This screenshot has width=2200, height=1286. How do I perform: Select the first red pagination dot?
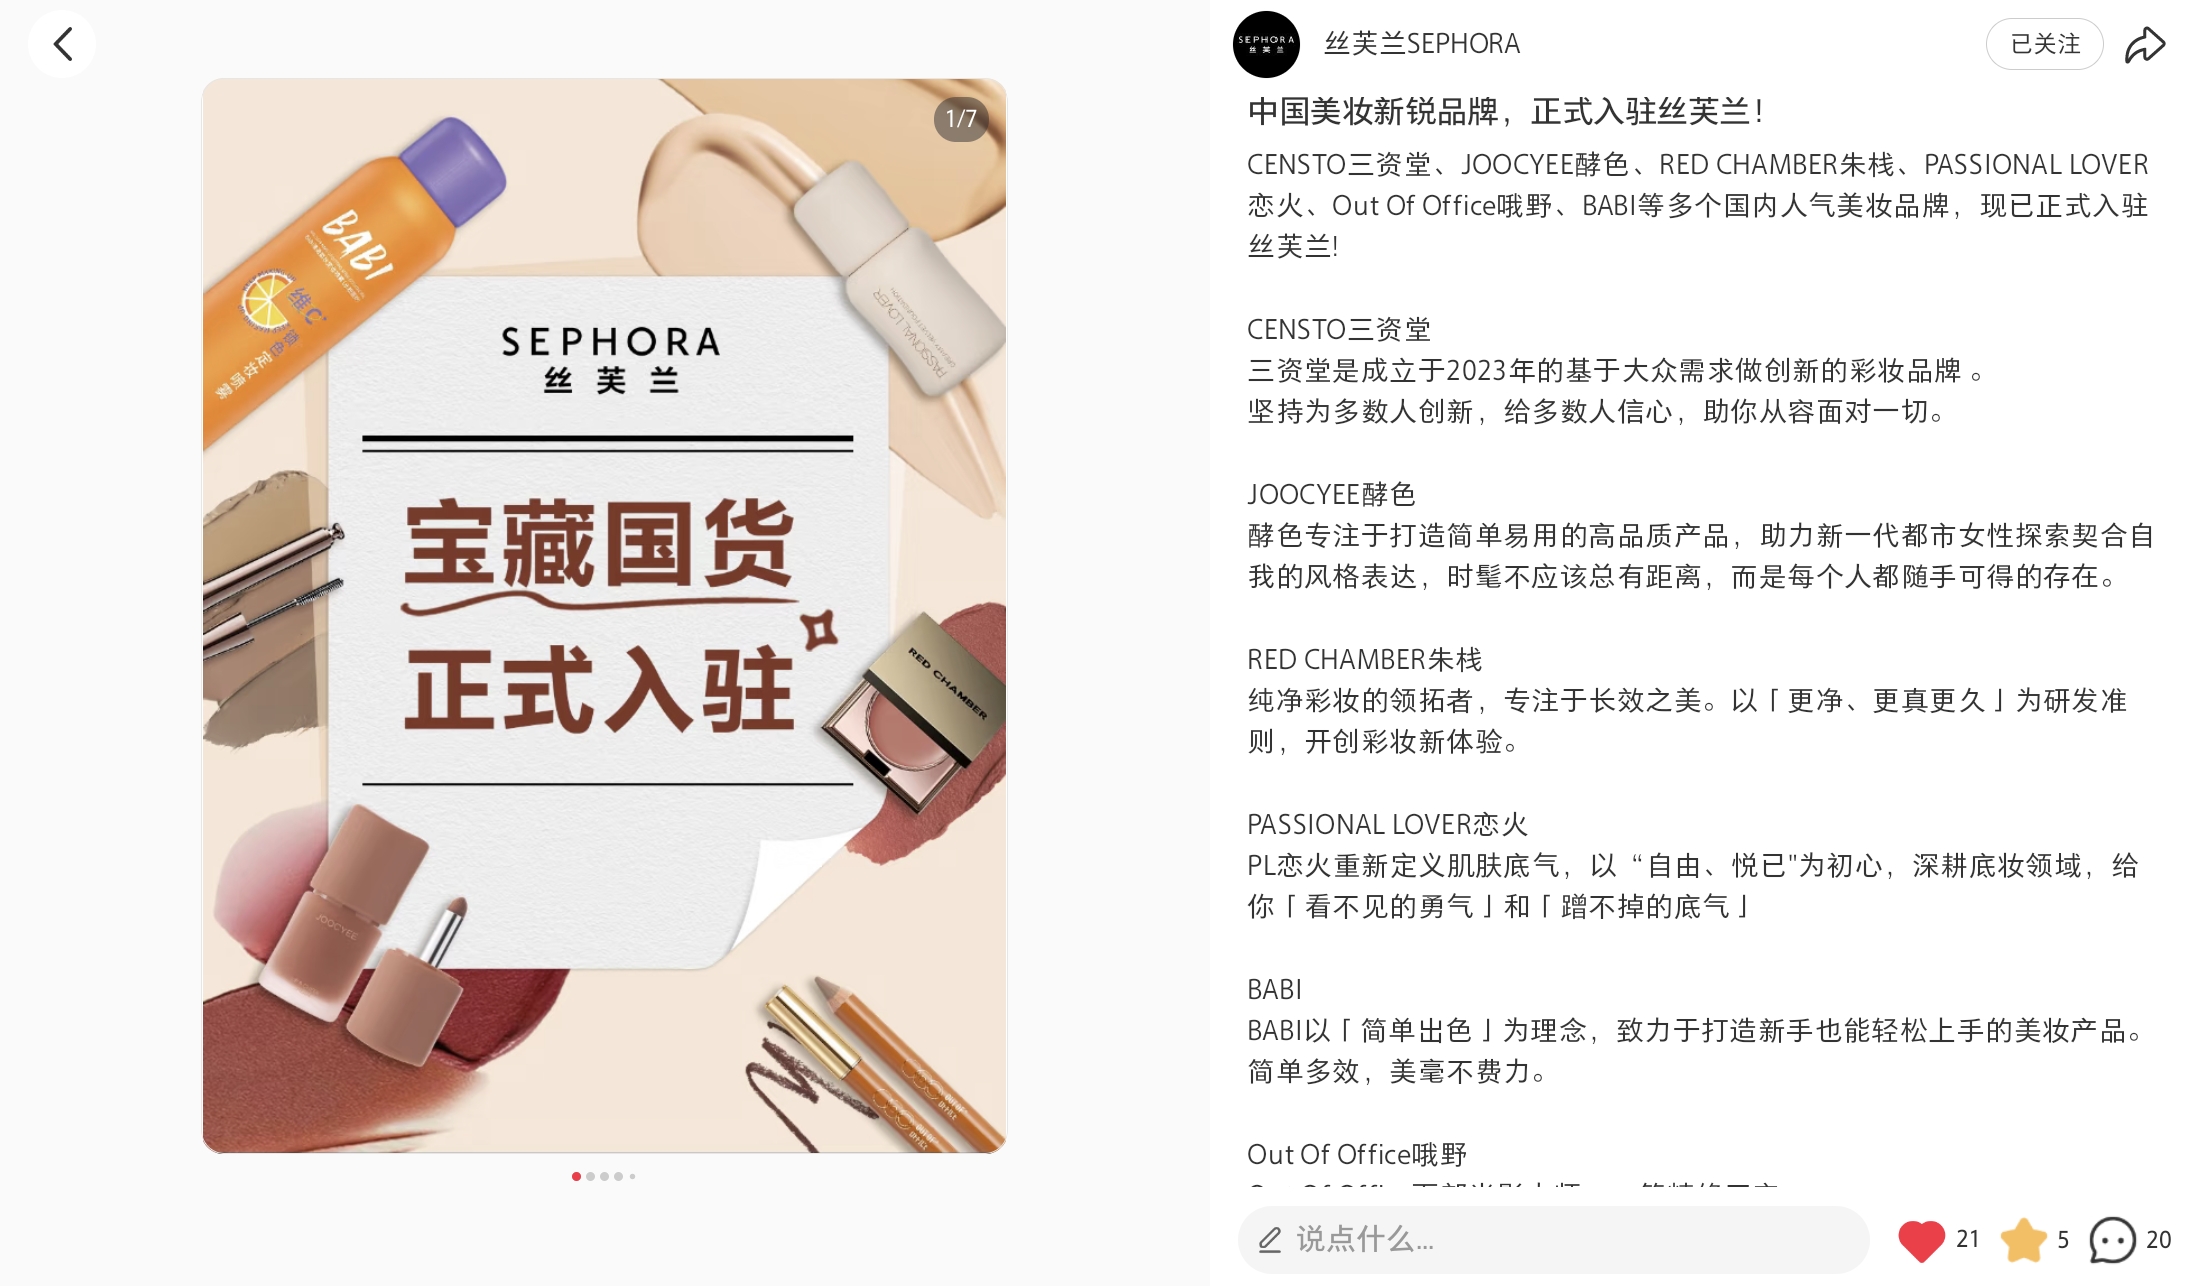coord(576,1176)
